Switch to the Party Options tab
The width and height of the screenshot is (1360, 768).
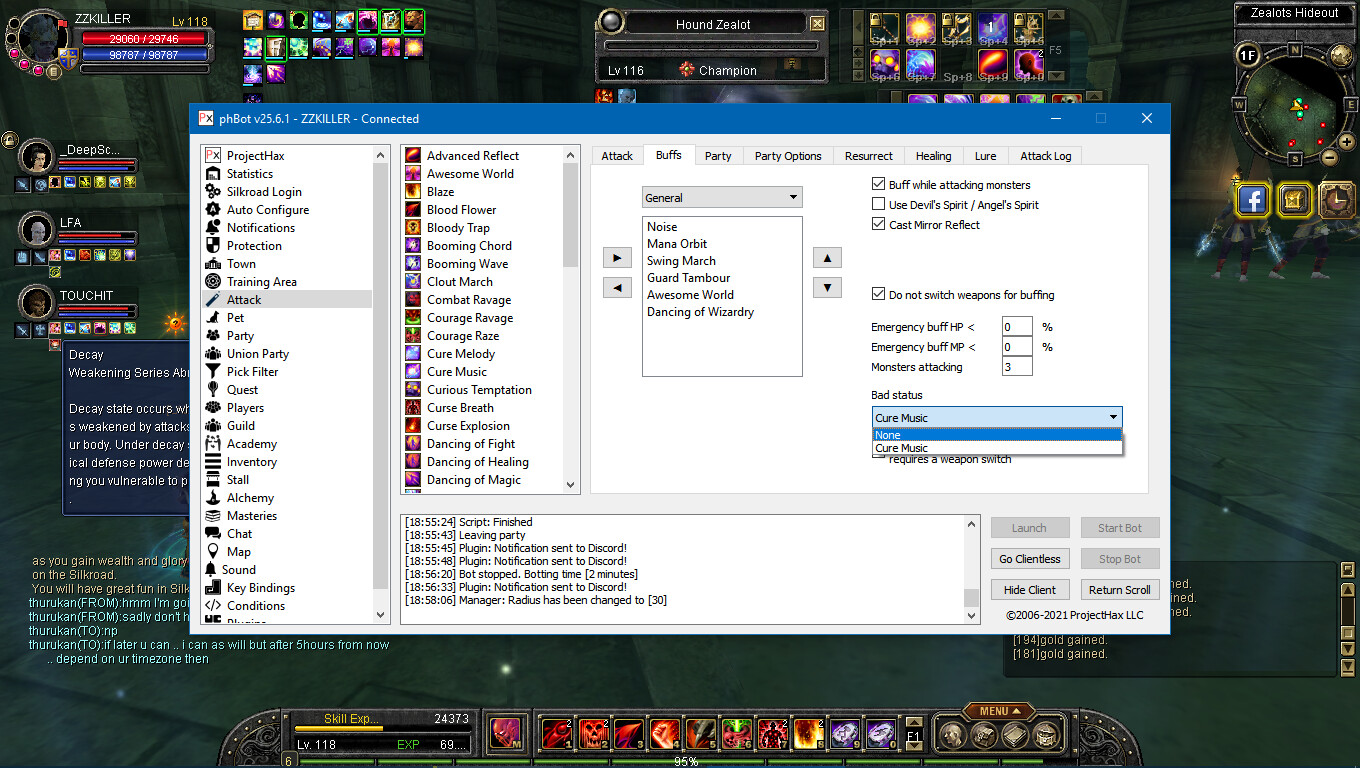[x=787, y=156]
